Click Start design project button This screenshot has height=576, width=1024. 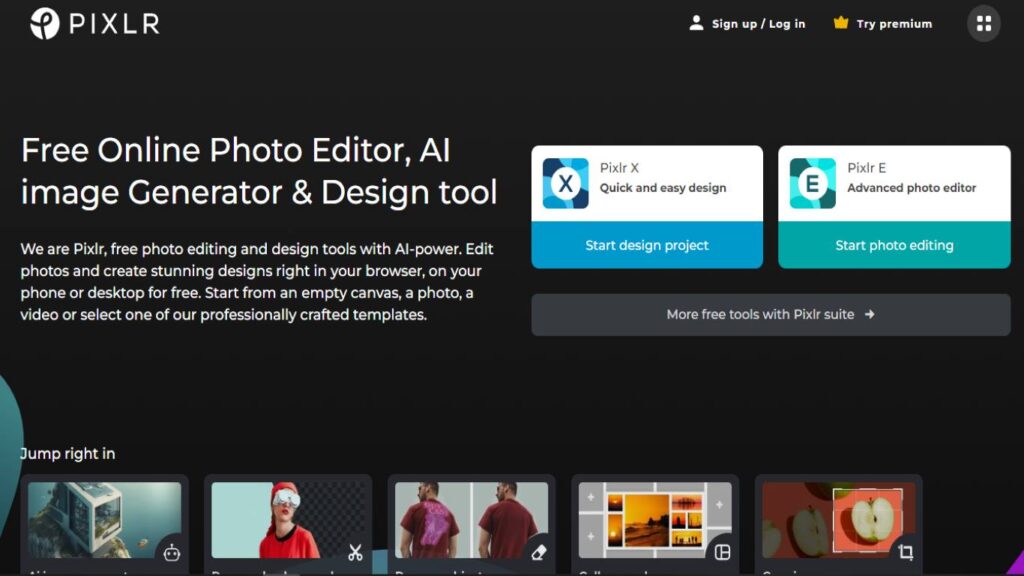[647, 245]
